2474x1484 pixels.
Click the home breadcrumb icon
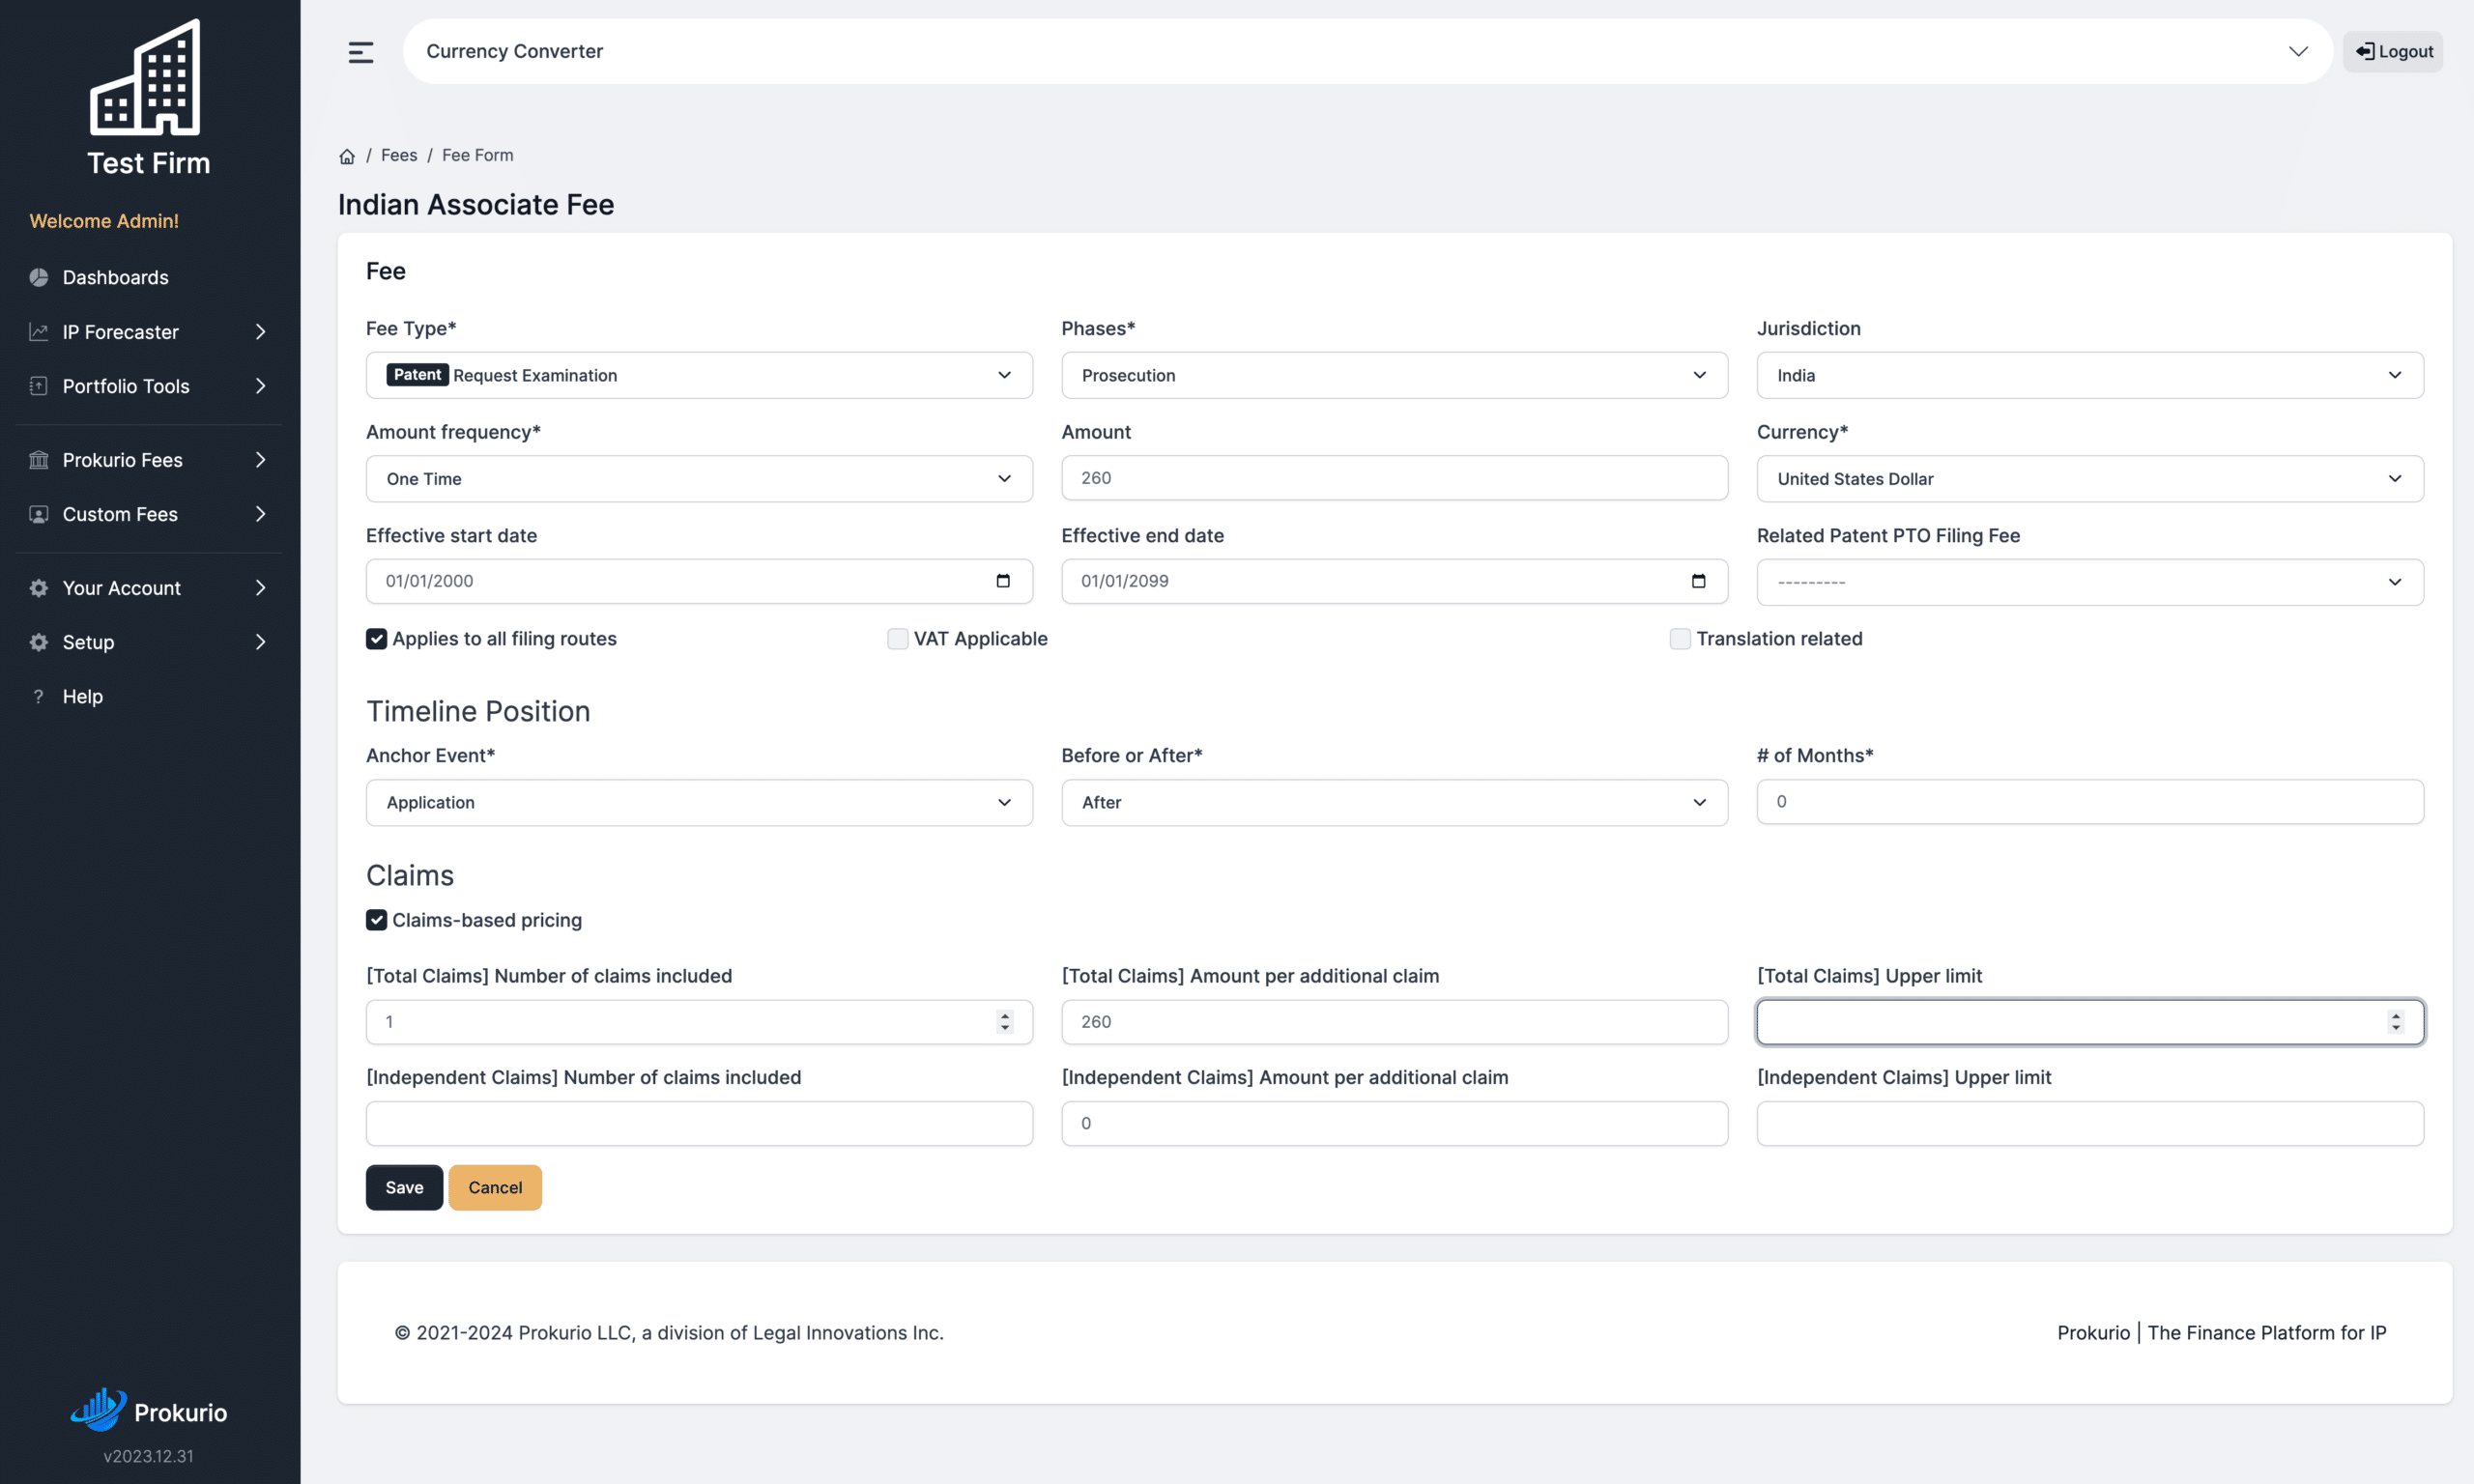click(x=347, y=156)
